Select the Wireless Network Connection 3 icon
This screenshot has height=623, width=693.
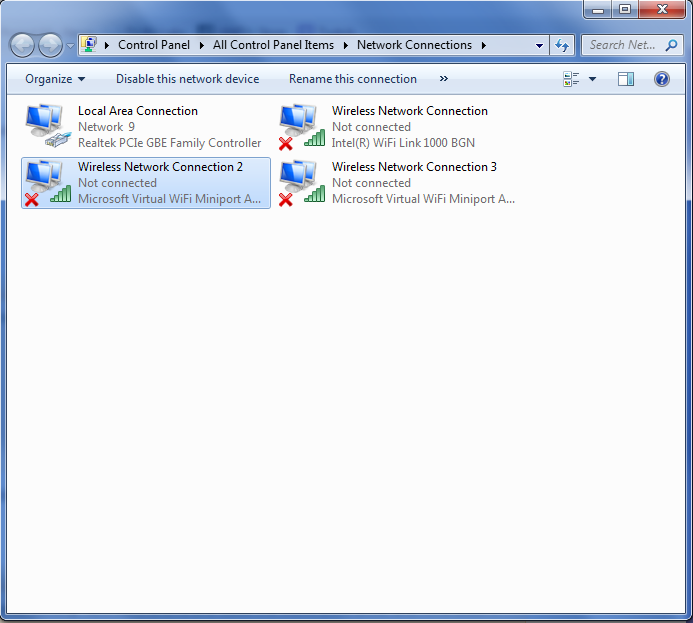302,182
